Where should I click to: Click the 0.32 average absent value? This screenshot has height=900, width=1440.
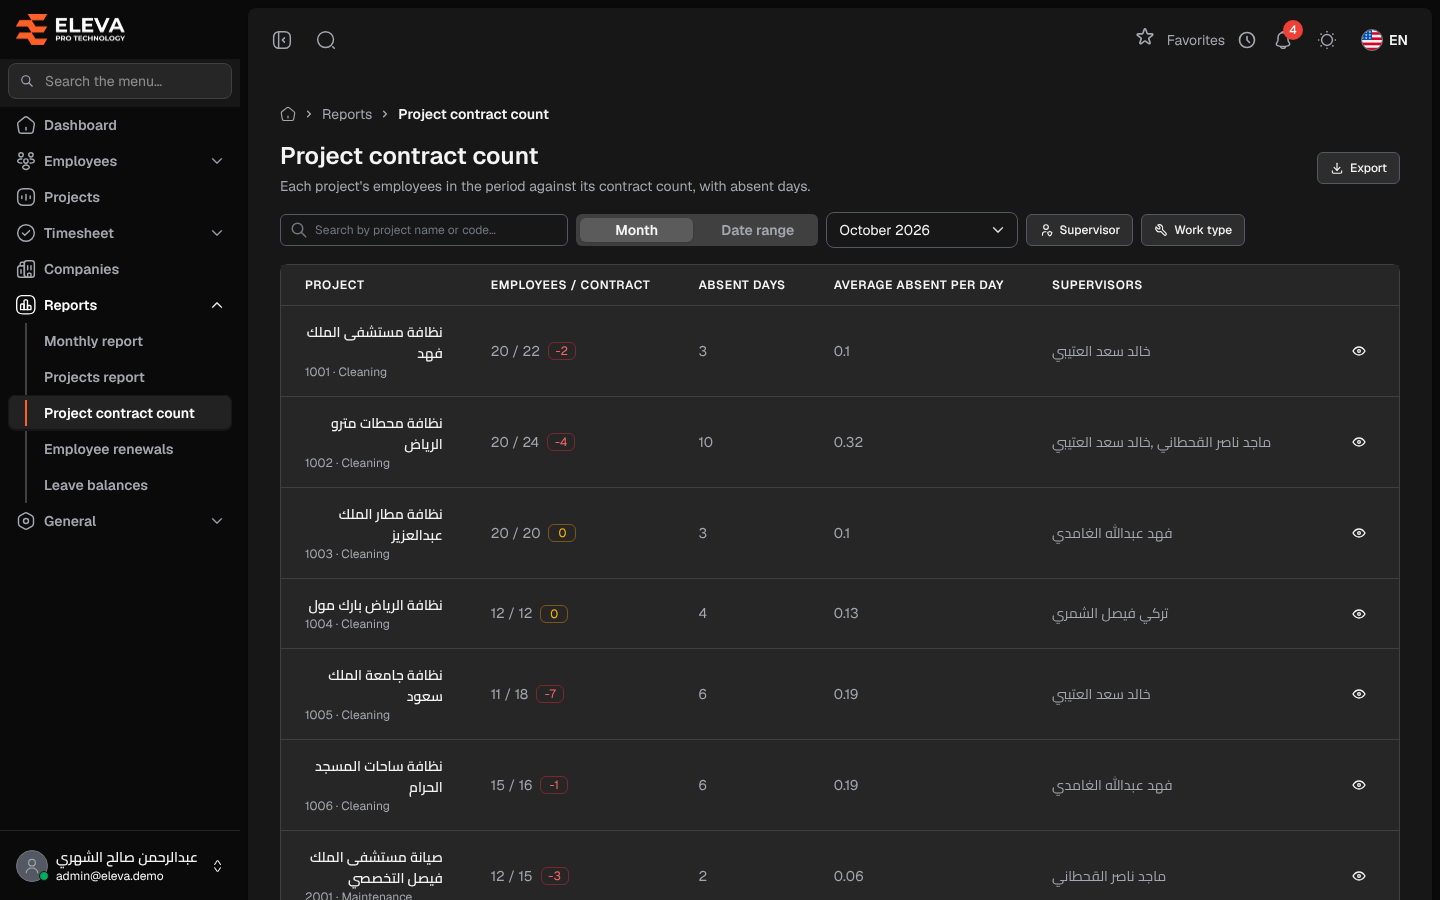tap(848, 442)
